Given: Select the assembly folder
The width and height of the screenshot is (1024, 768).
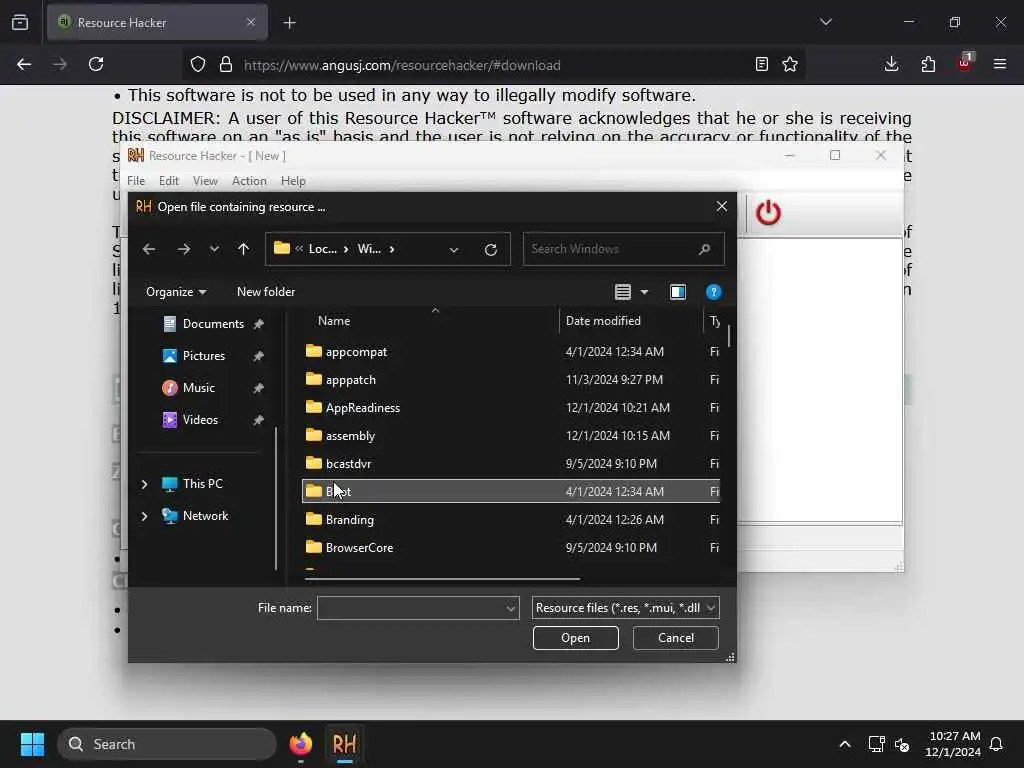Looking at the screenshot, I should (x=511, y=436).
